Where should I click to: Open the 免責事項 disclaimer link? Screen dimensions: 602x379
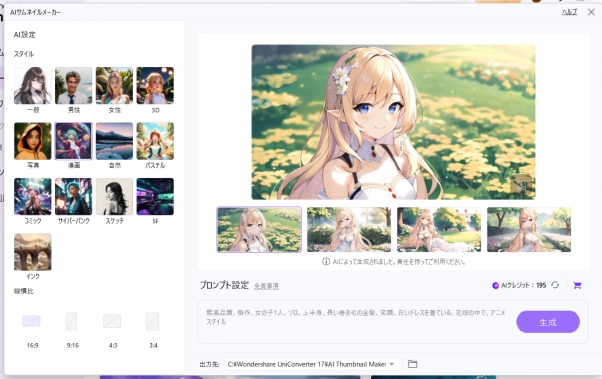[266, 286]
